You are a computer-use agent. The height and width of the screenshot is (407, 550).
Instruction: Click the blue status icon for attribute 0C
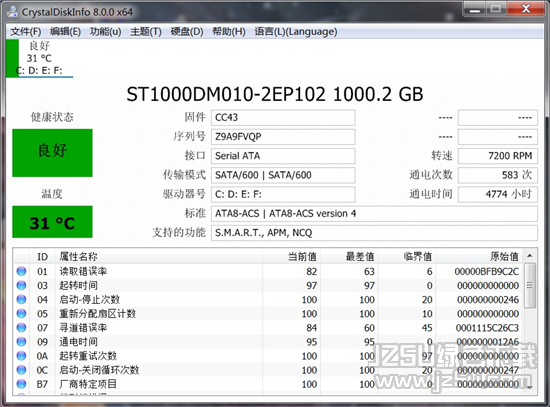pyautogui.click(x=21, y=370)
